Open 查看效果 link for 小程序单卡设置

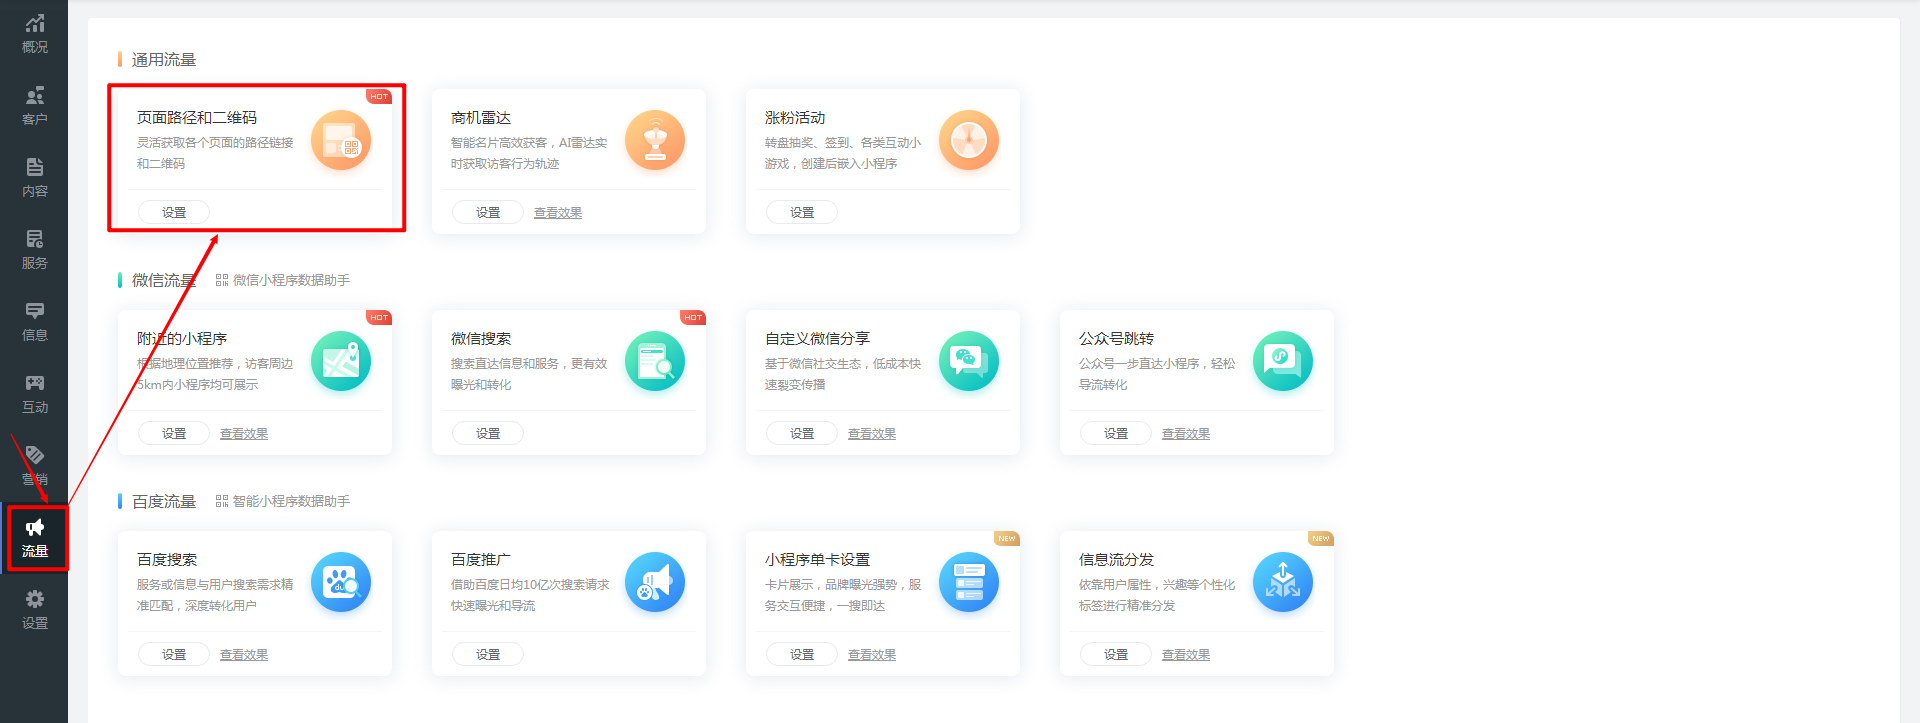(872, 655)
